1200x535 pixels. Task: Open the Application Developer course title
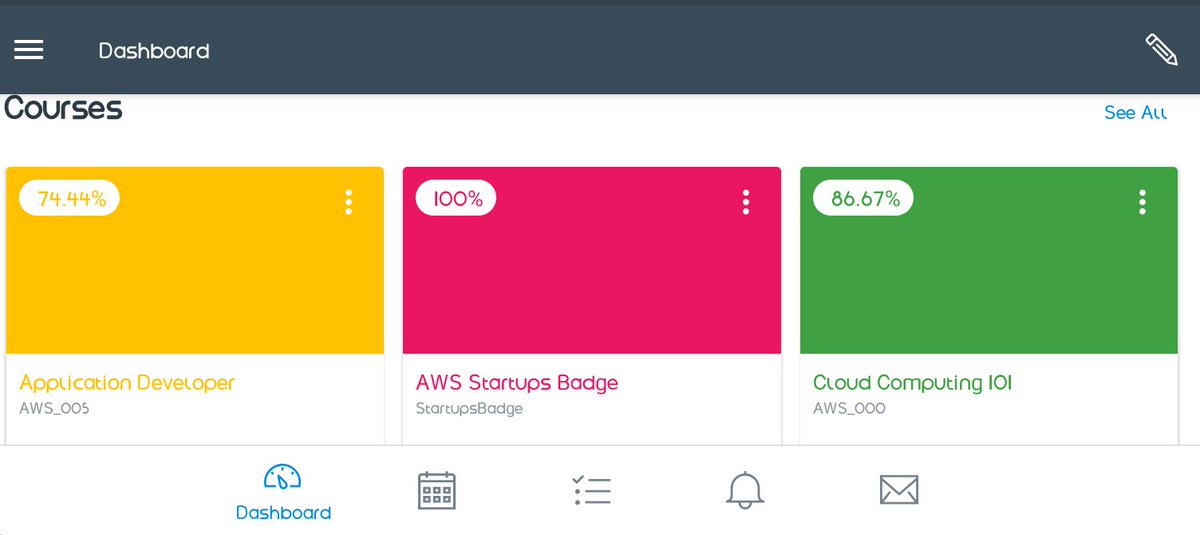(x=127, y=383)
